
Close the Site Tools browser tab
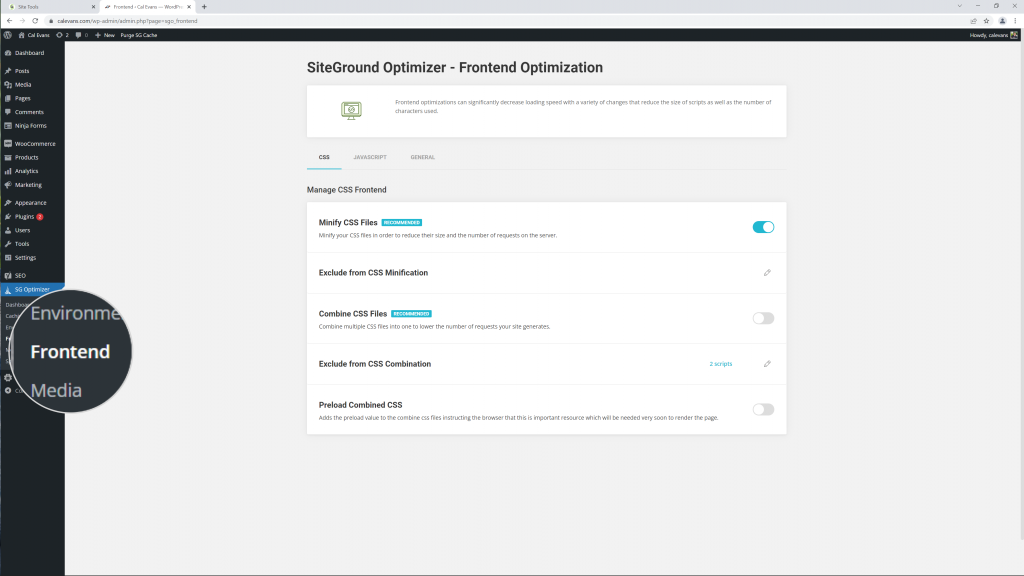click(x=93, y=7)
